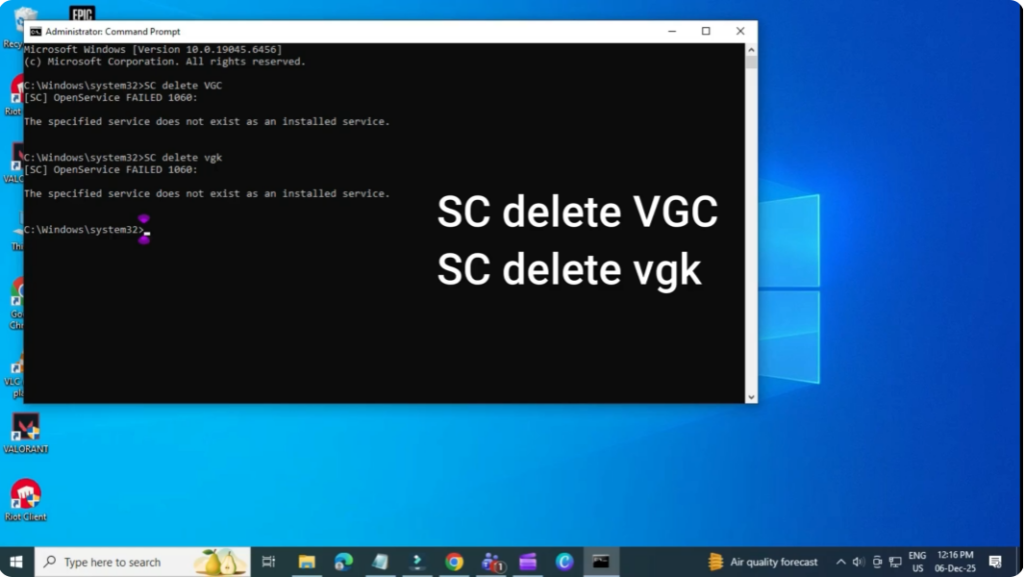Open Task View from the taskbar
The width and height of the screenshot is (1024, 577).
pos(267,561)
